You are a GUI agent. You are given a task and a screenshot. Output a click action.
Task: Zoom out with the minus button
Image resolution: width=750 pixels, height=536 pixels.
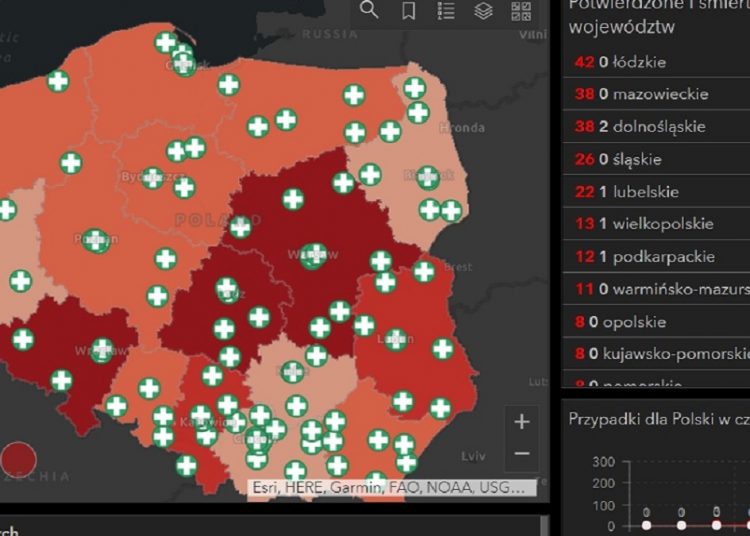click(x=521, y=453)
